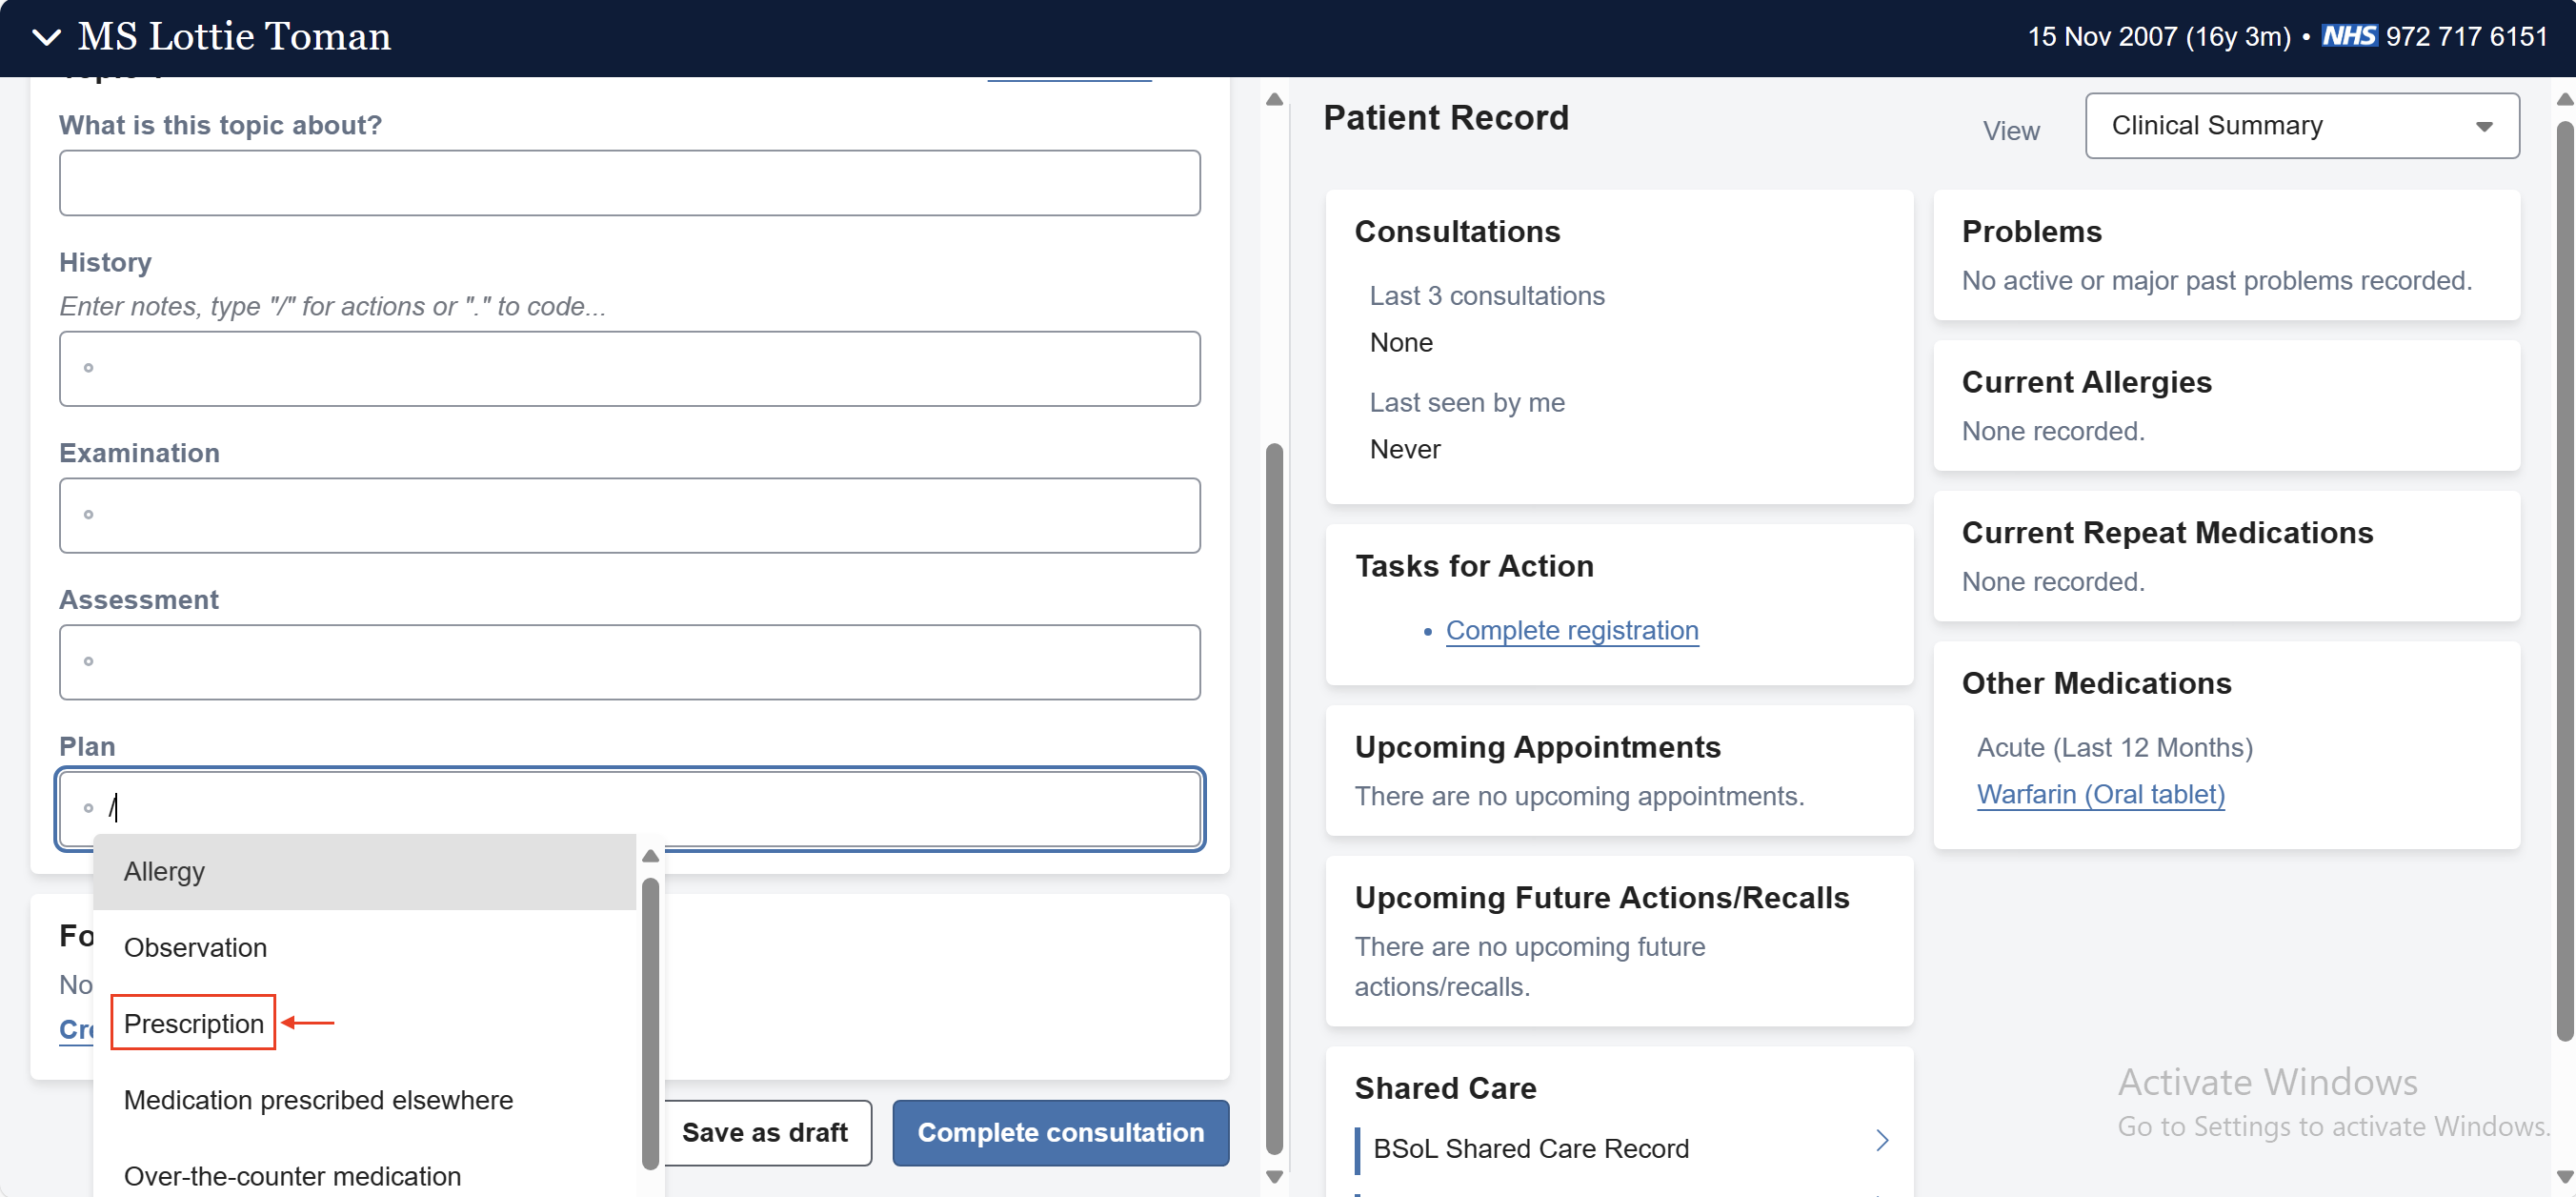Select Prescription from the action menu
Viewport: 2576px width, 1197px height.
coord(193,1023)
